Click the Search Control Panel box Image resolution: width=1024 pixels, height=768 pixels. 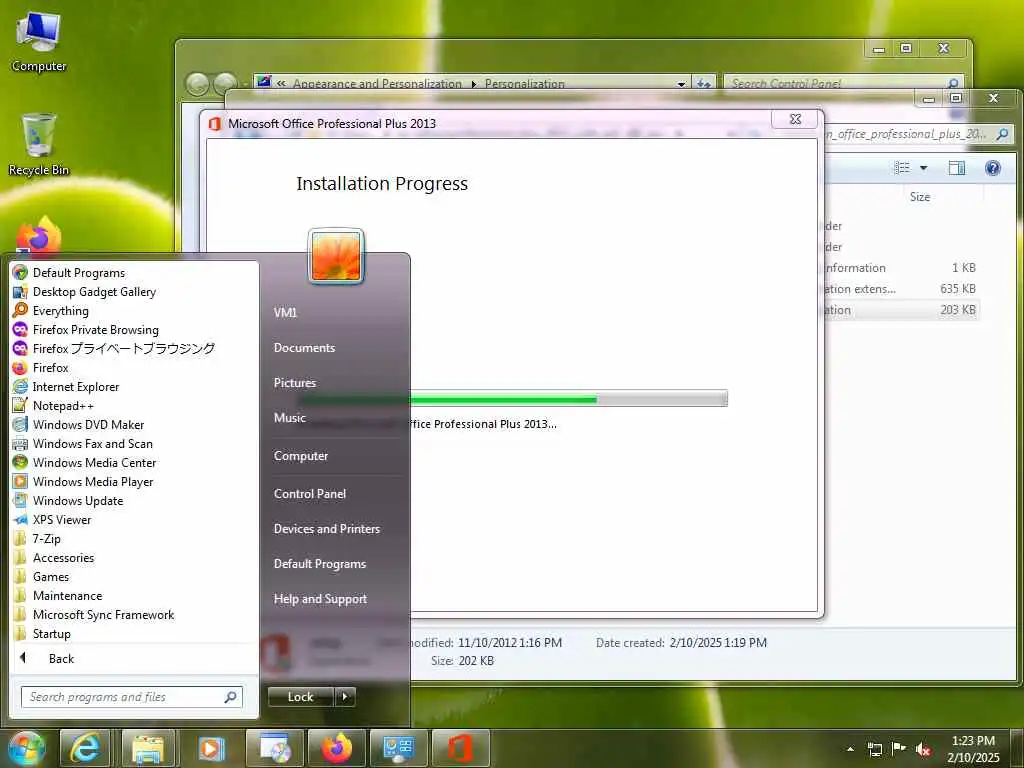click(843, 84)
